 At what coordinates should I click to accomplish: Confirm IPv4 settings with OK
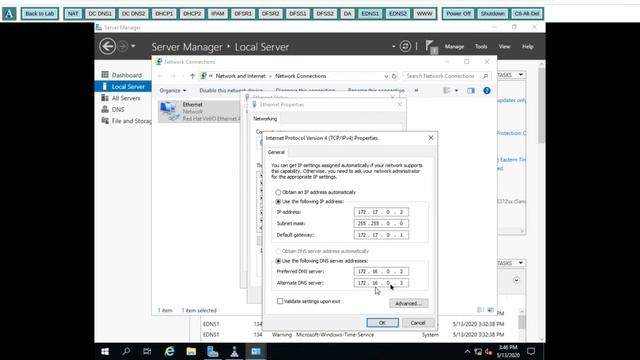(382, 322)
